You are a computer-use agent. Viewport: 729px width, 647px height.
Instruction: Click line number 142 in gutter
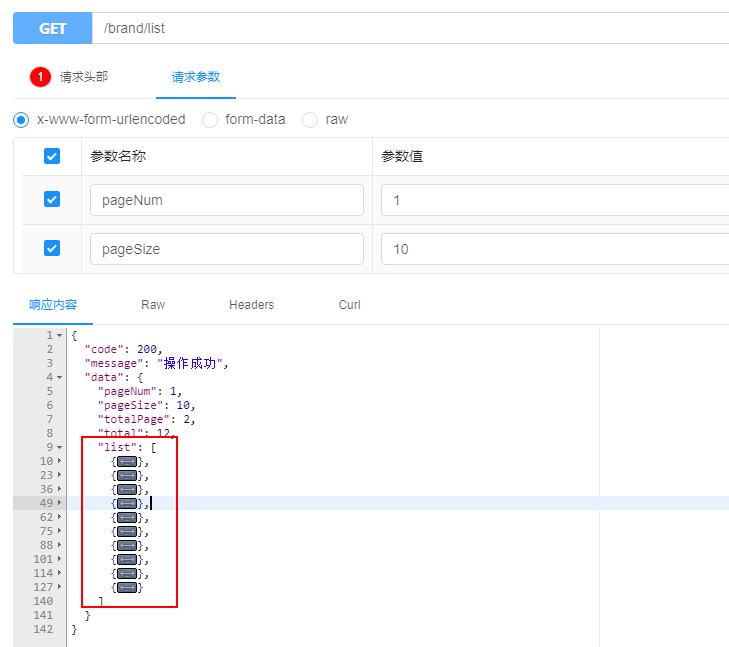tap(43, 629)
